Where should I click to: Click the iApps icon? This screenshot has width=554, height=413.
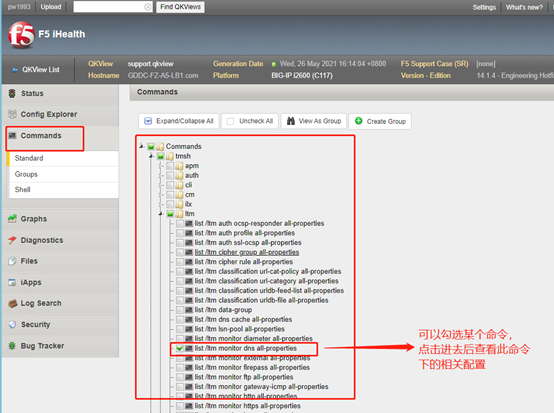tap(12, 282)
